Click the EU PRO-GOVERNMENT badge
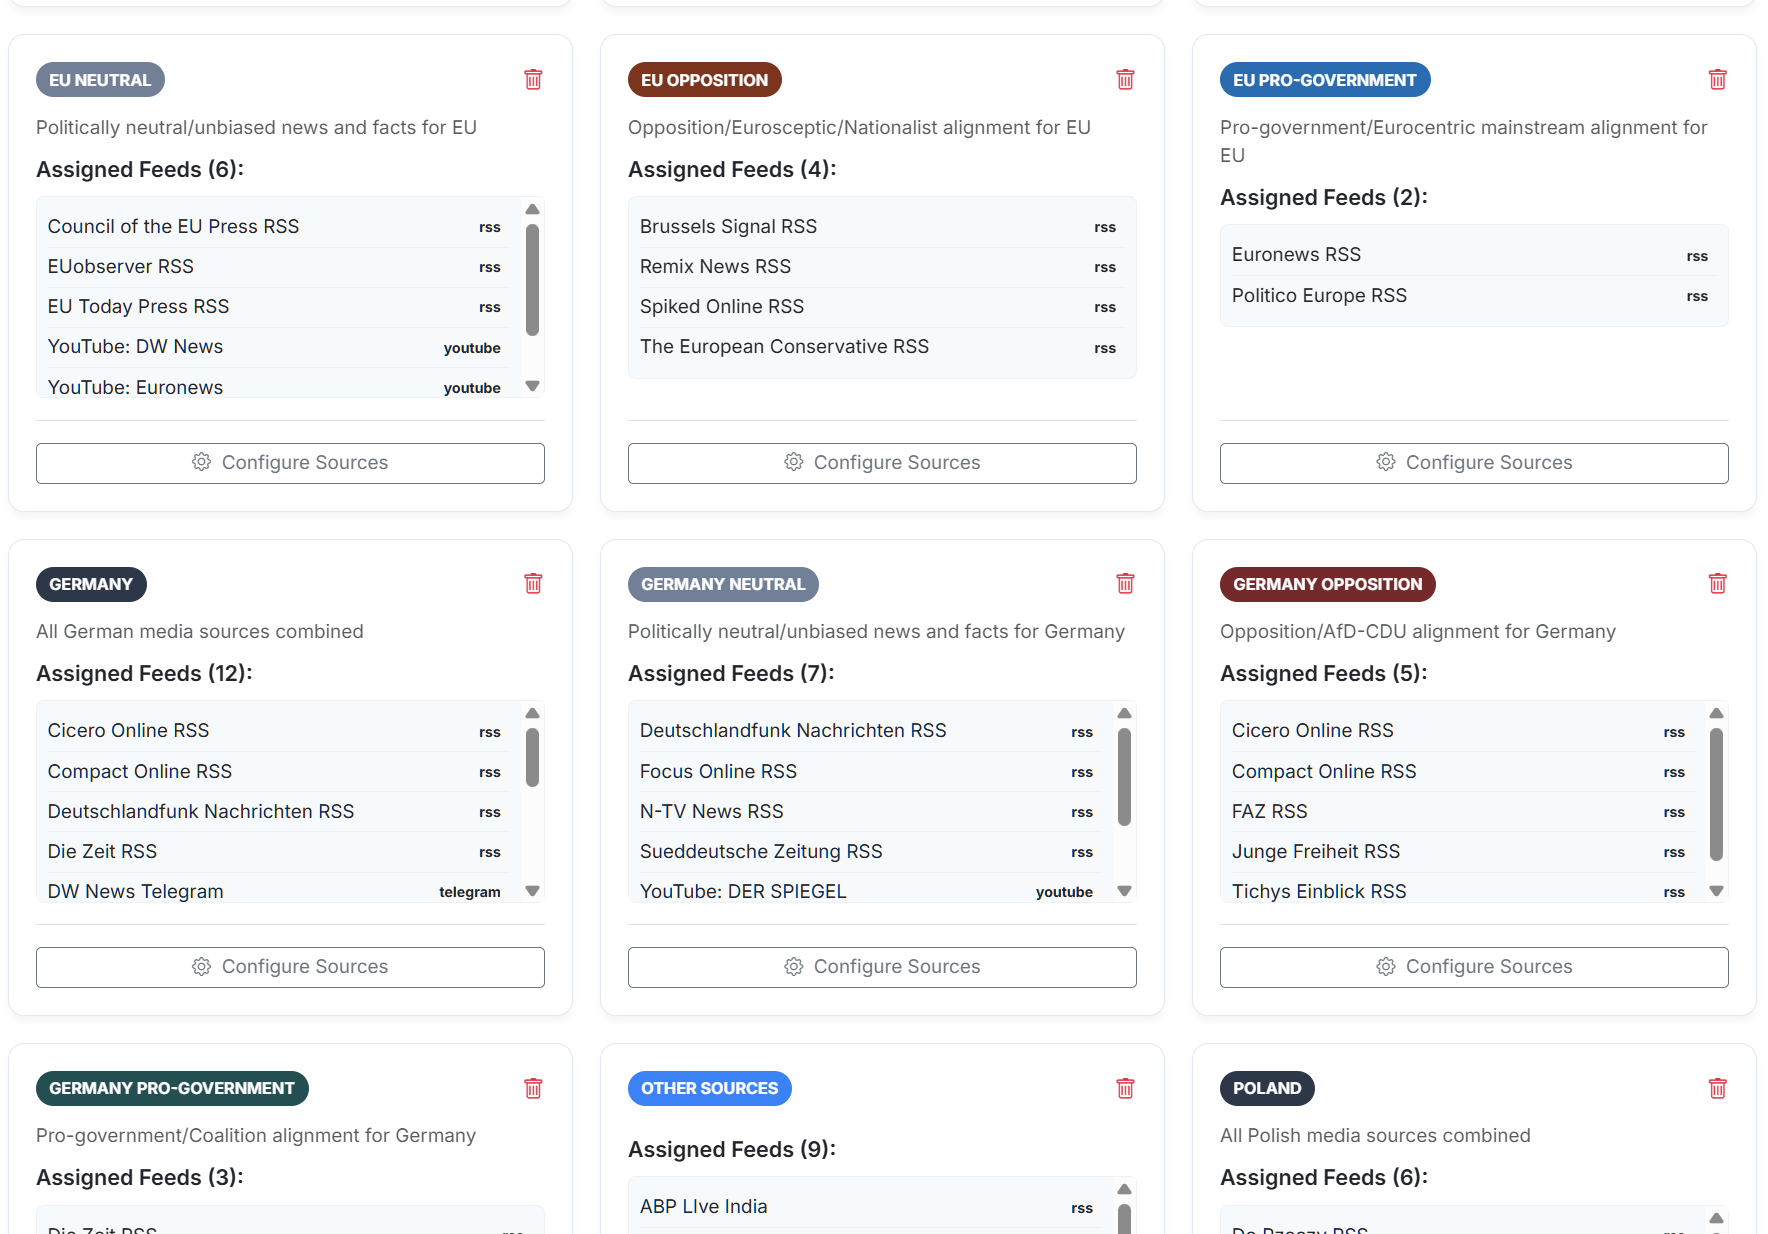 coord(1325,80)
